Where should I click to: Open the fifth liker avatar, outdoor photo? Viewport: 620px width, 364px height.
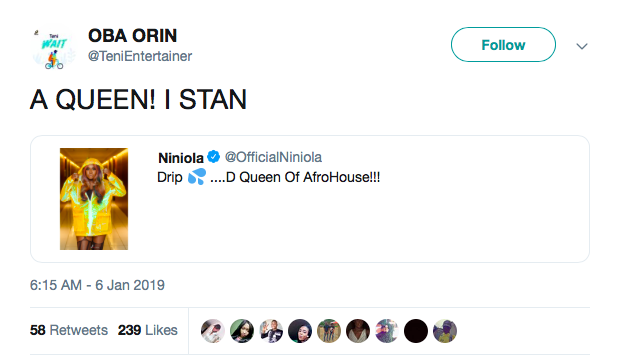(329, 331)
